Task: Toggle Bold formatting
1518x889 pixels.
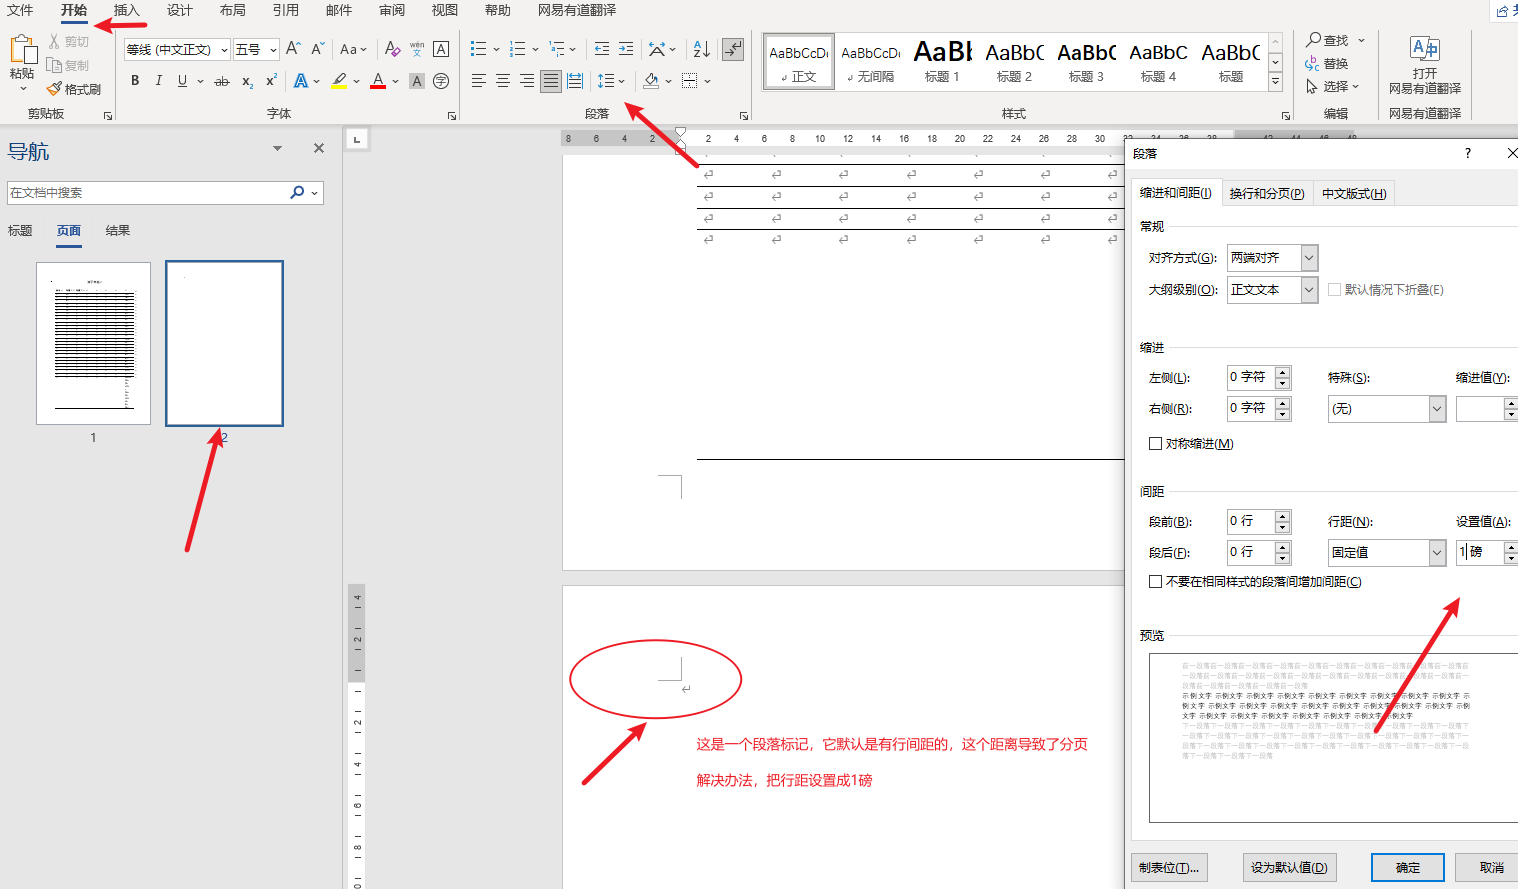Action: coord(135,81)
